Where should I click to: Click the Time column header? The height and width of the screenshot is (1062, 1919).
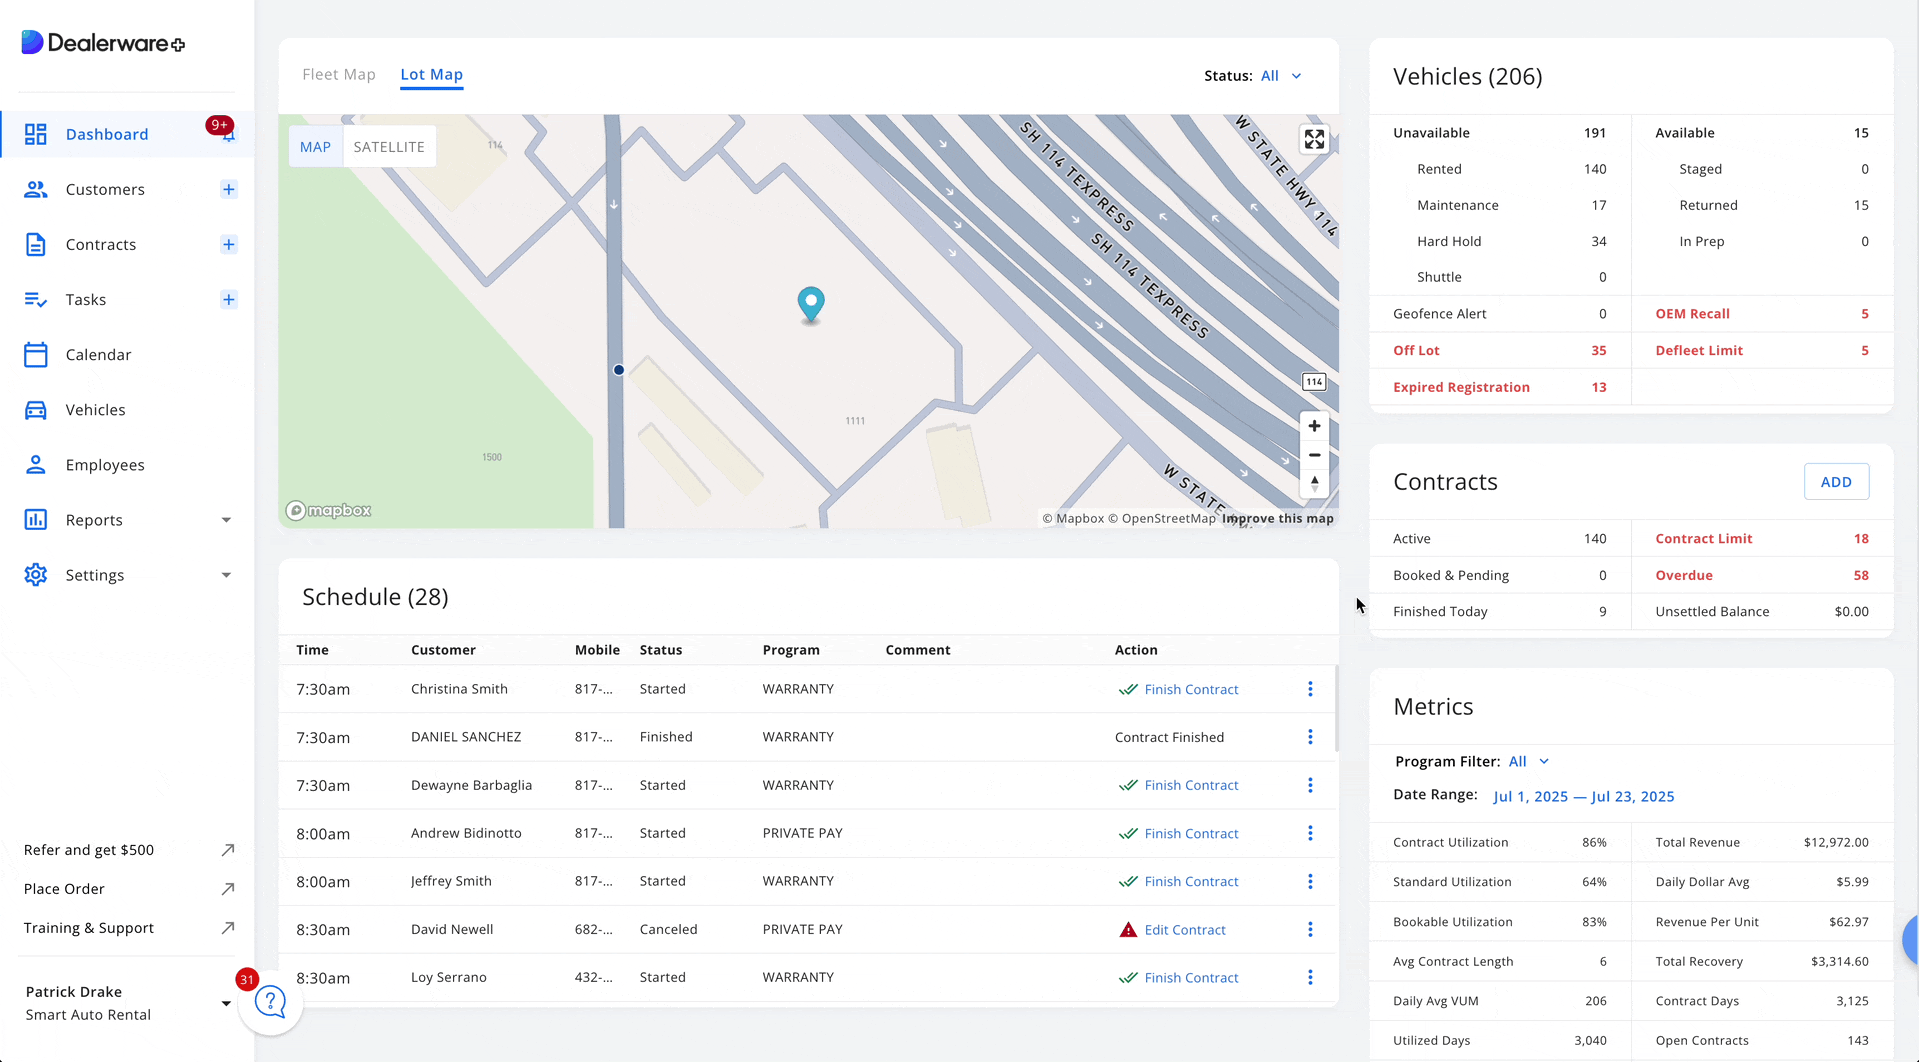pyautogui.click(x=312, y=650)
